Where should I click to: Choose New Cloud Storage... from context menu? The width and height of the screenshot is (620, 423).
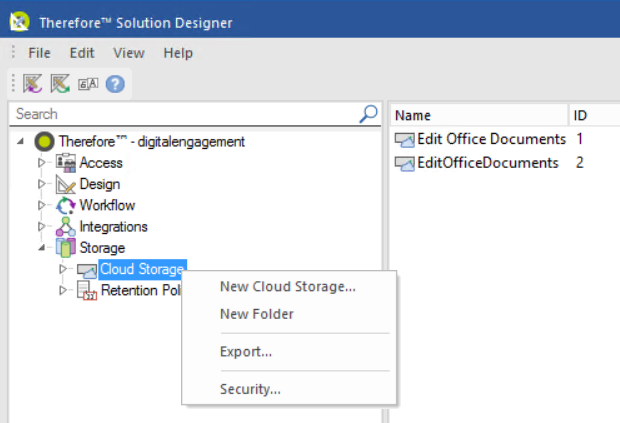[289, 286]
